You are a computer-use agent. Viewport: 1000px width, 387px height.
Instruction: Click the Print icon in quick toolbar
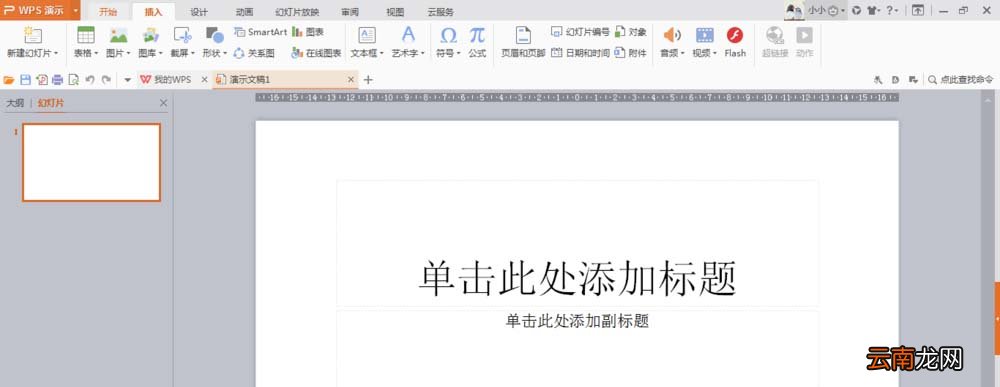57,80
